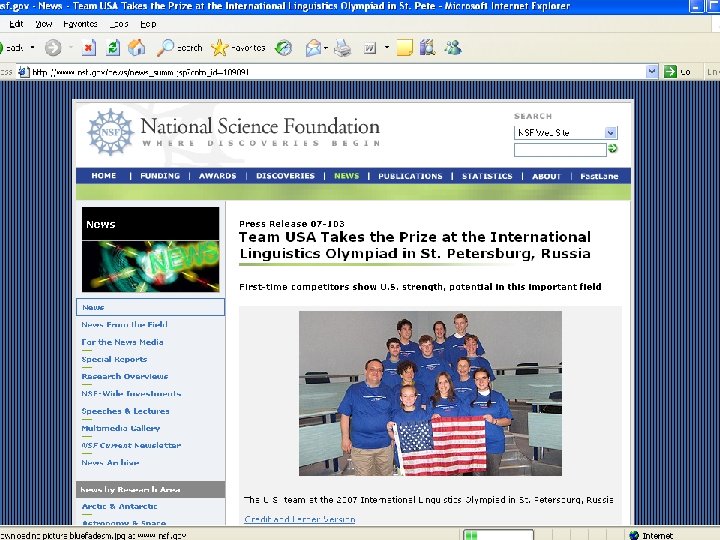Open Back button history dropdown arrow
This screenshot has width=720, height=540.
tap(32, 47)
